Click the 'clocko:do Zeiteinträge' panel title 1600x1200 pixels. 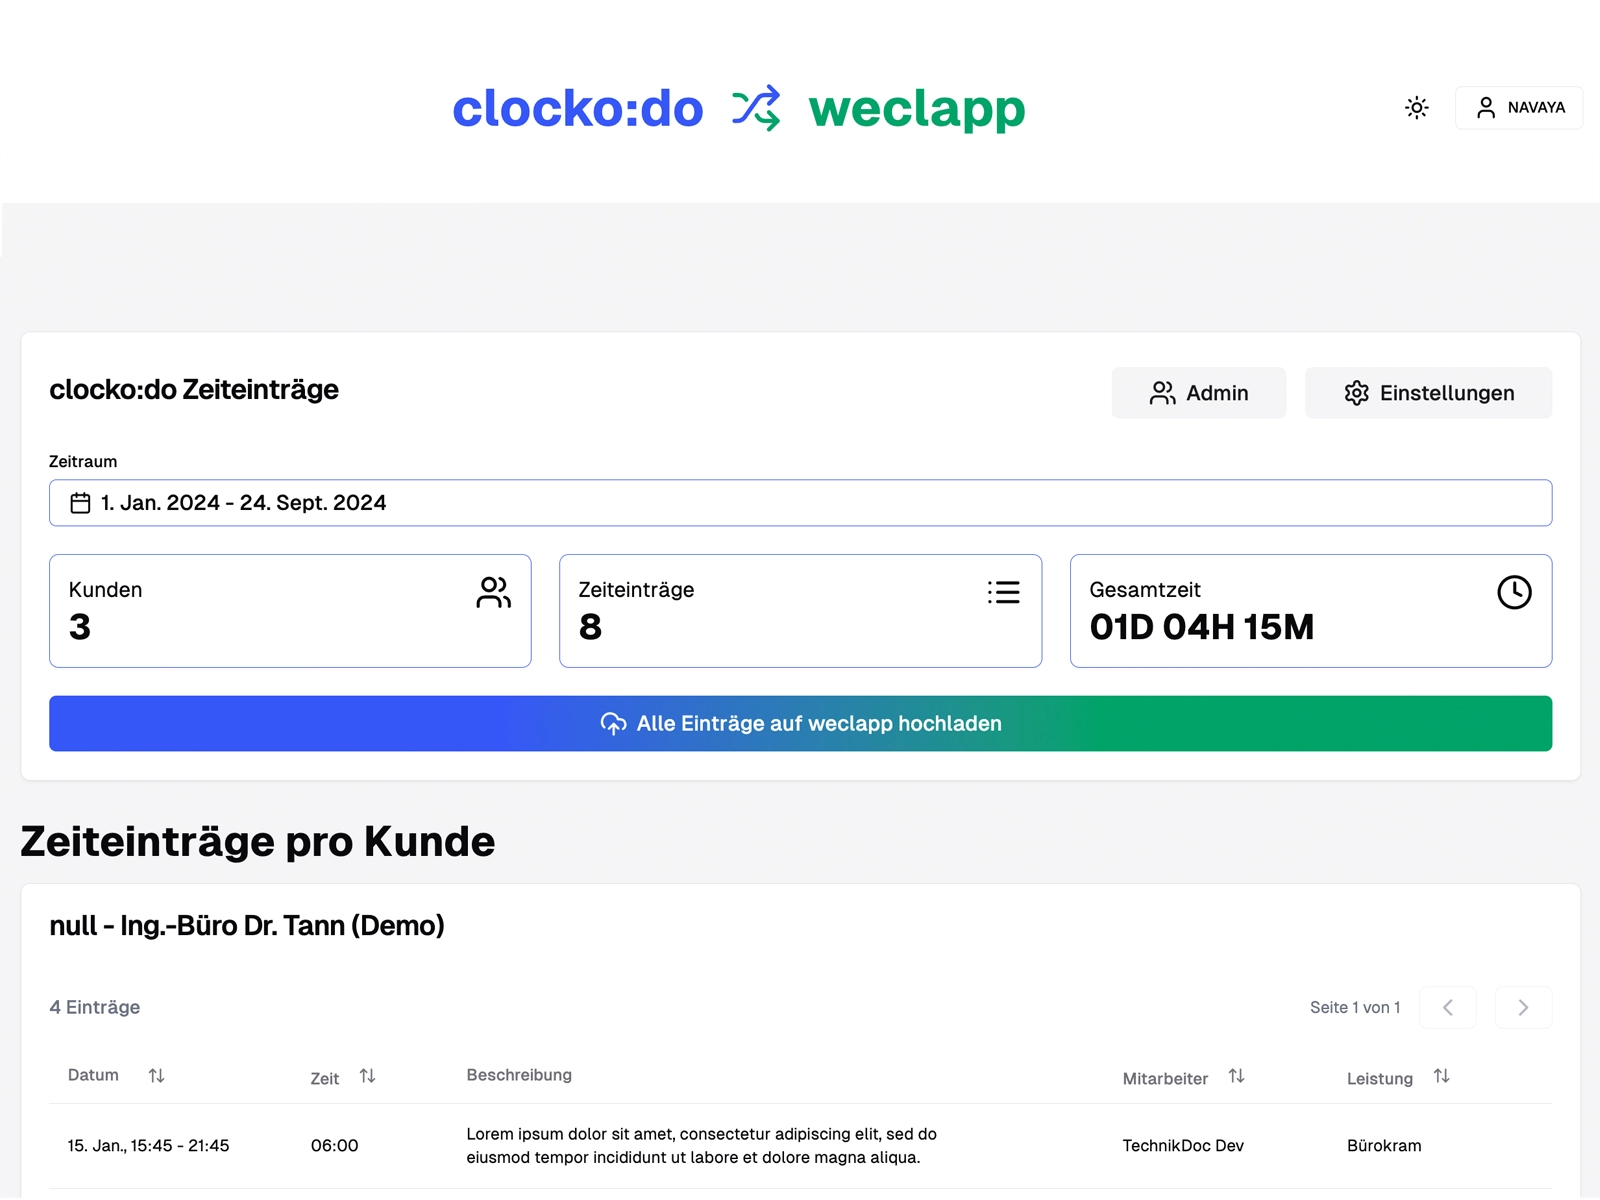tap(194, 389)
